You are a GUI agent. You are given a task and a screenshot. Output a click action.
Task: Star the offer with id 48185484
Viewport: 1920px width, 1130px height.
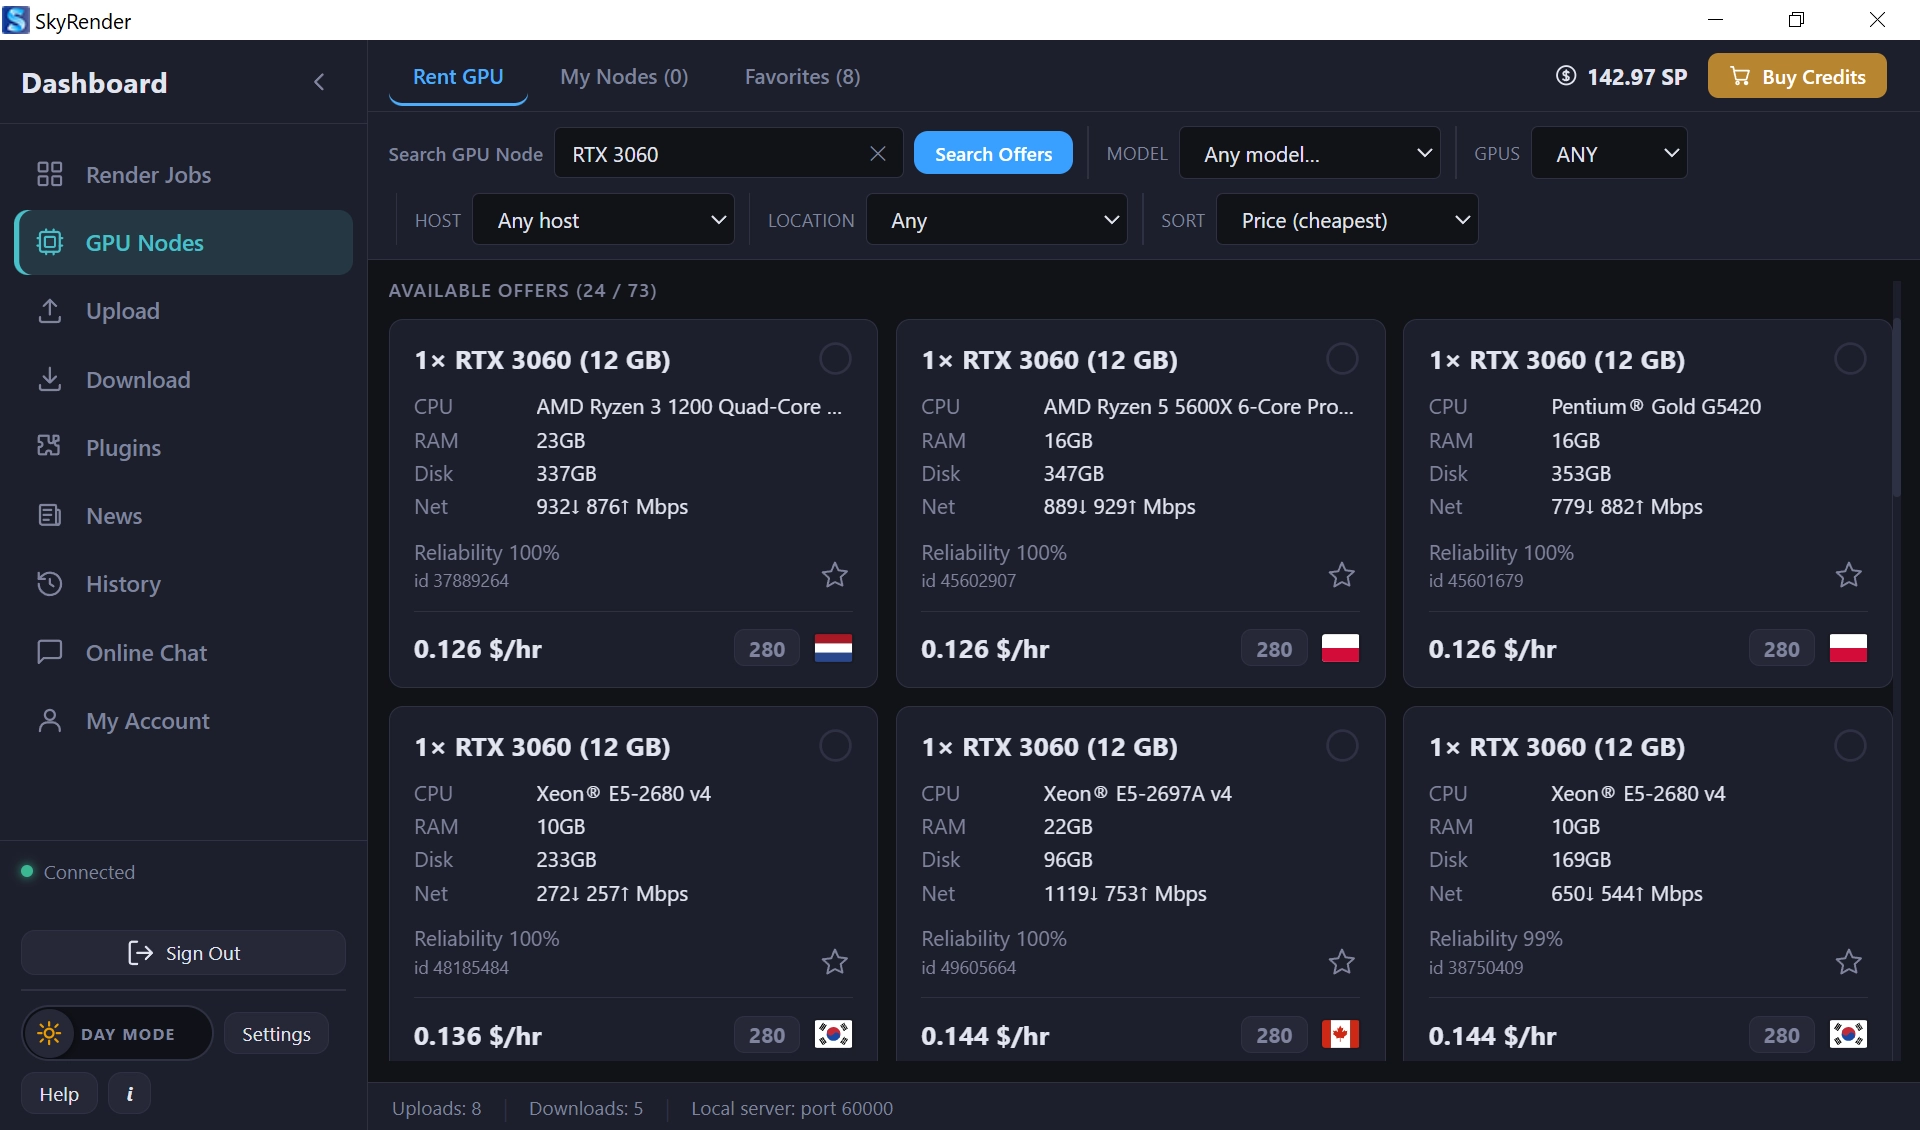[834, 962]
